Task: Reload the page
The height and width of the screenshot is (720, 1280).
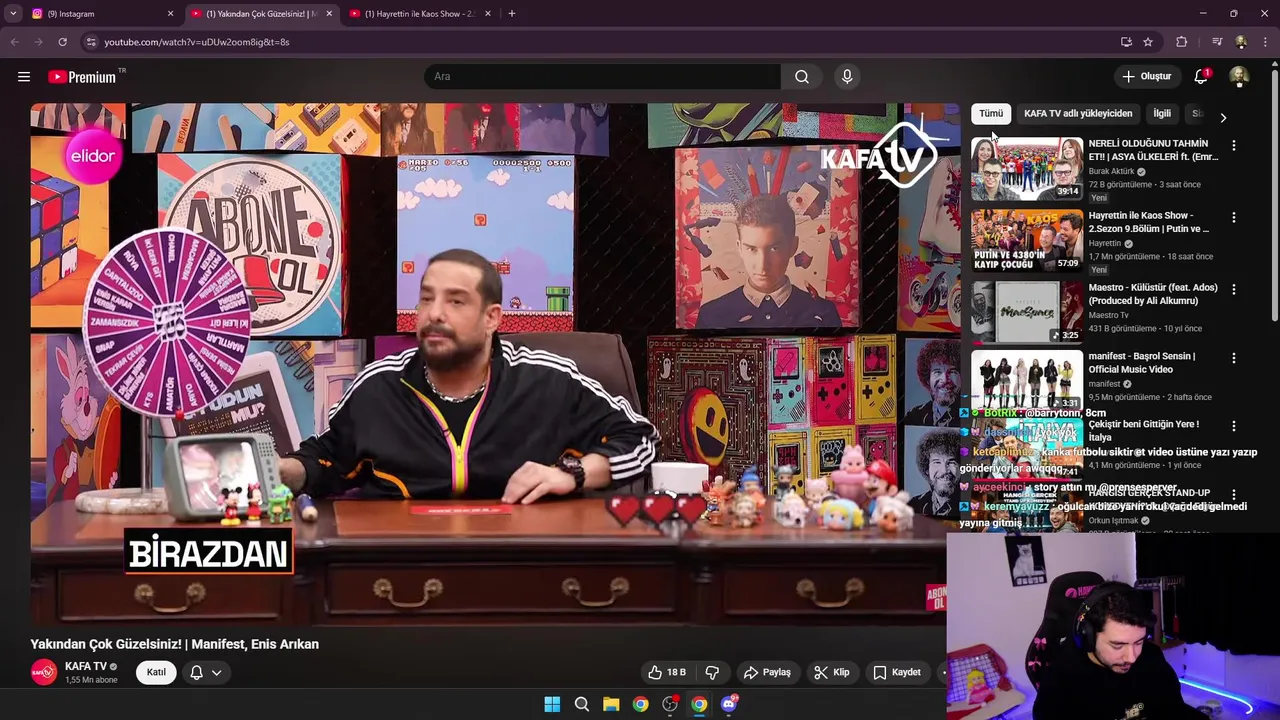Action: pos(62,42)
